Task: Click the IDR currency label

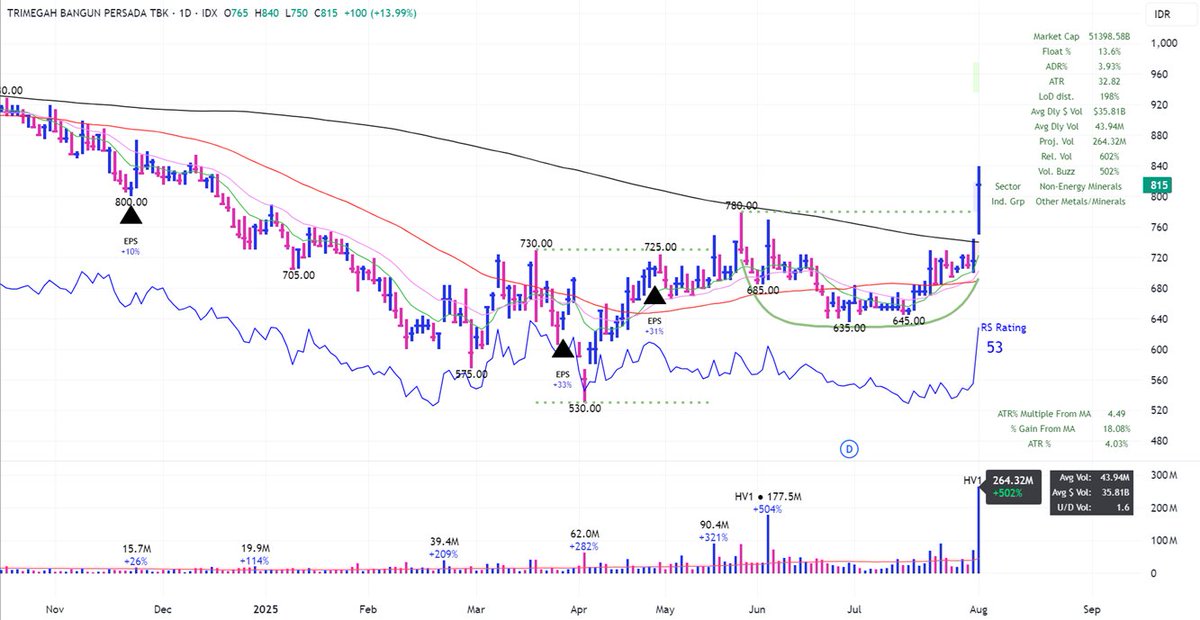Action: [x=1160, y=13]
